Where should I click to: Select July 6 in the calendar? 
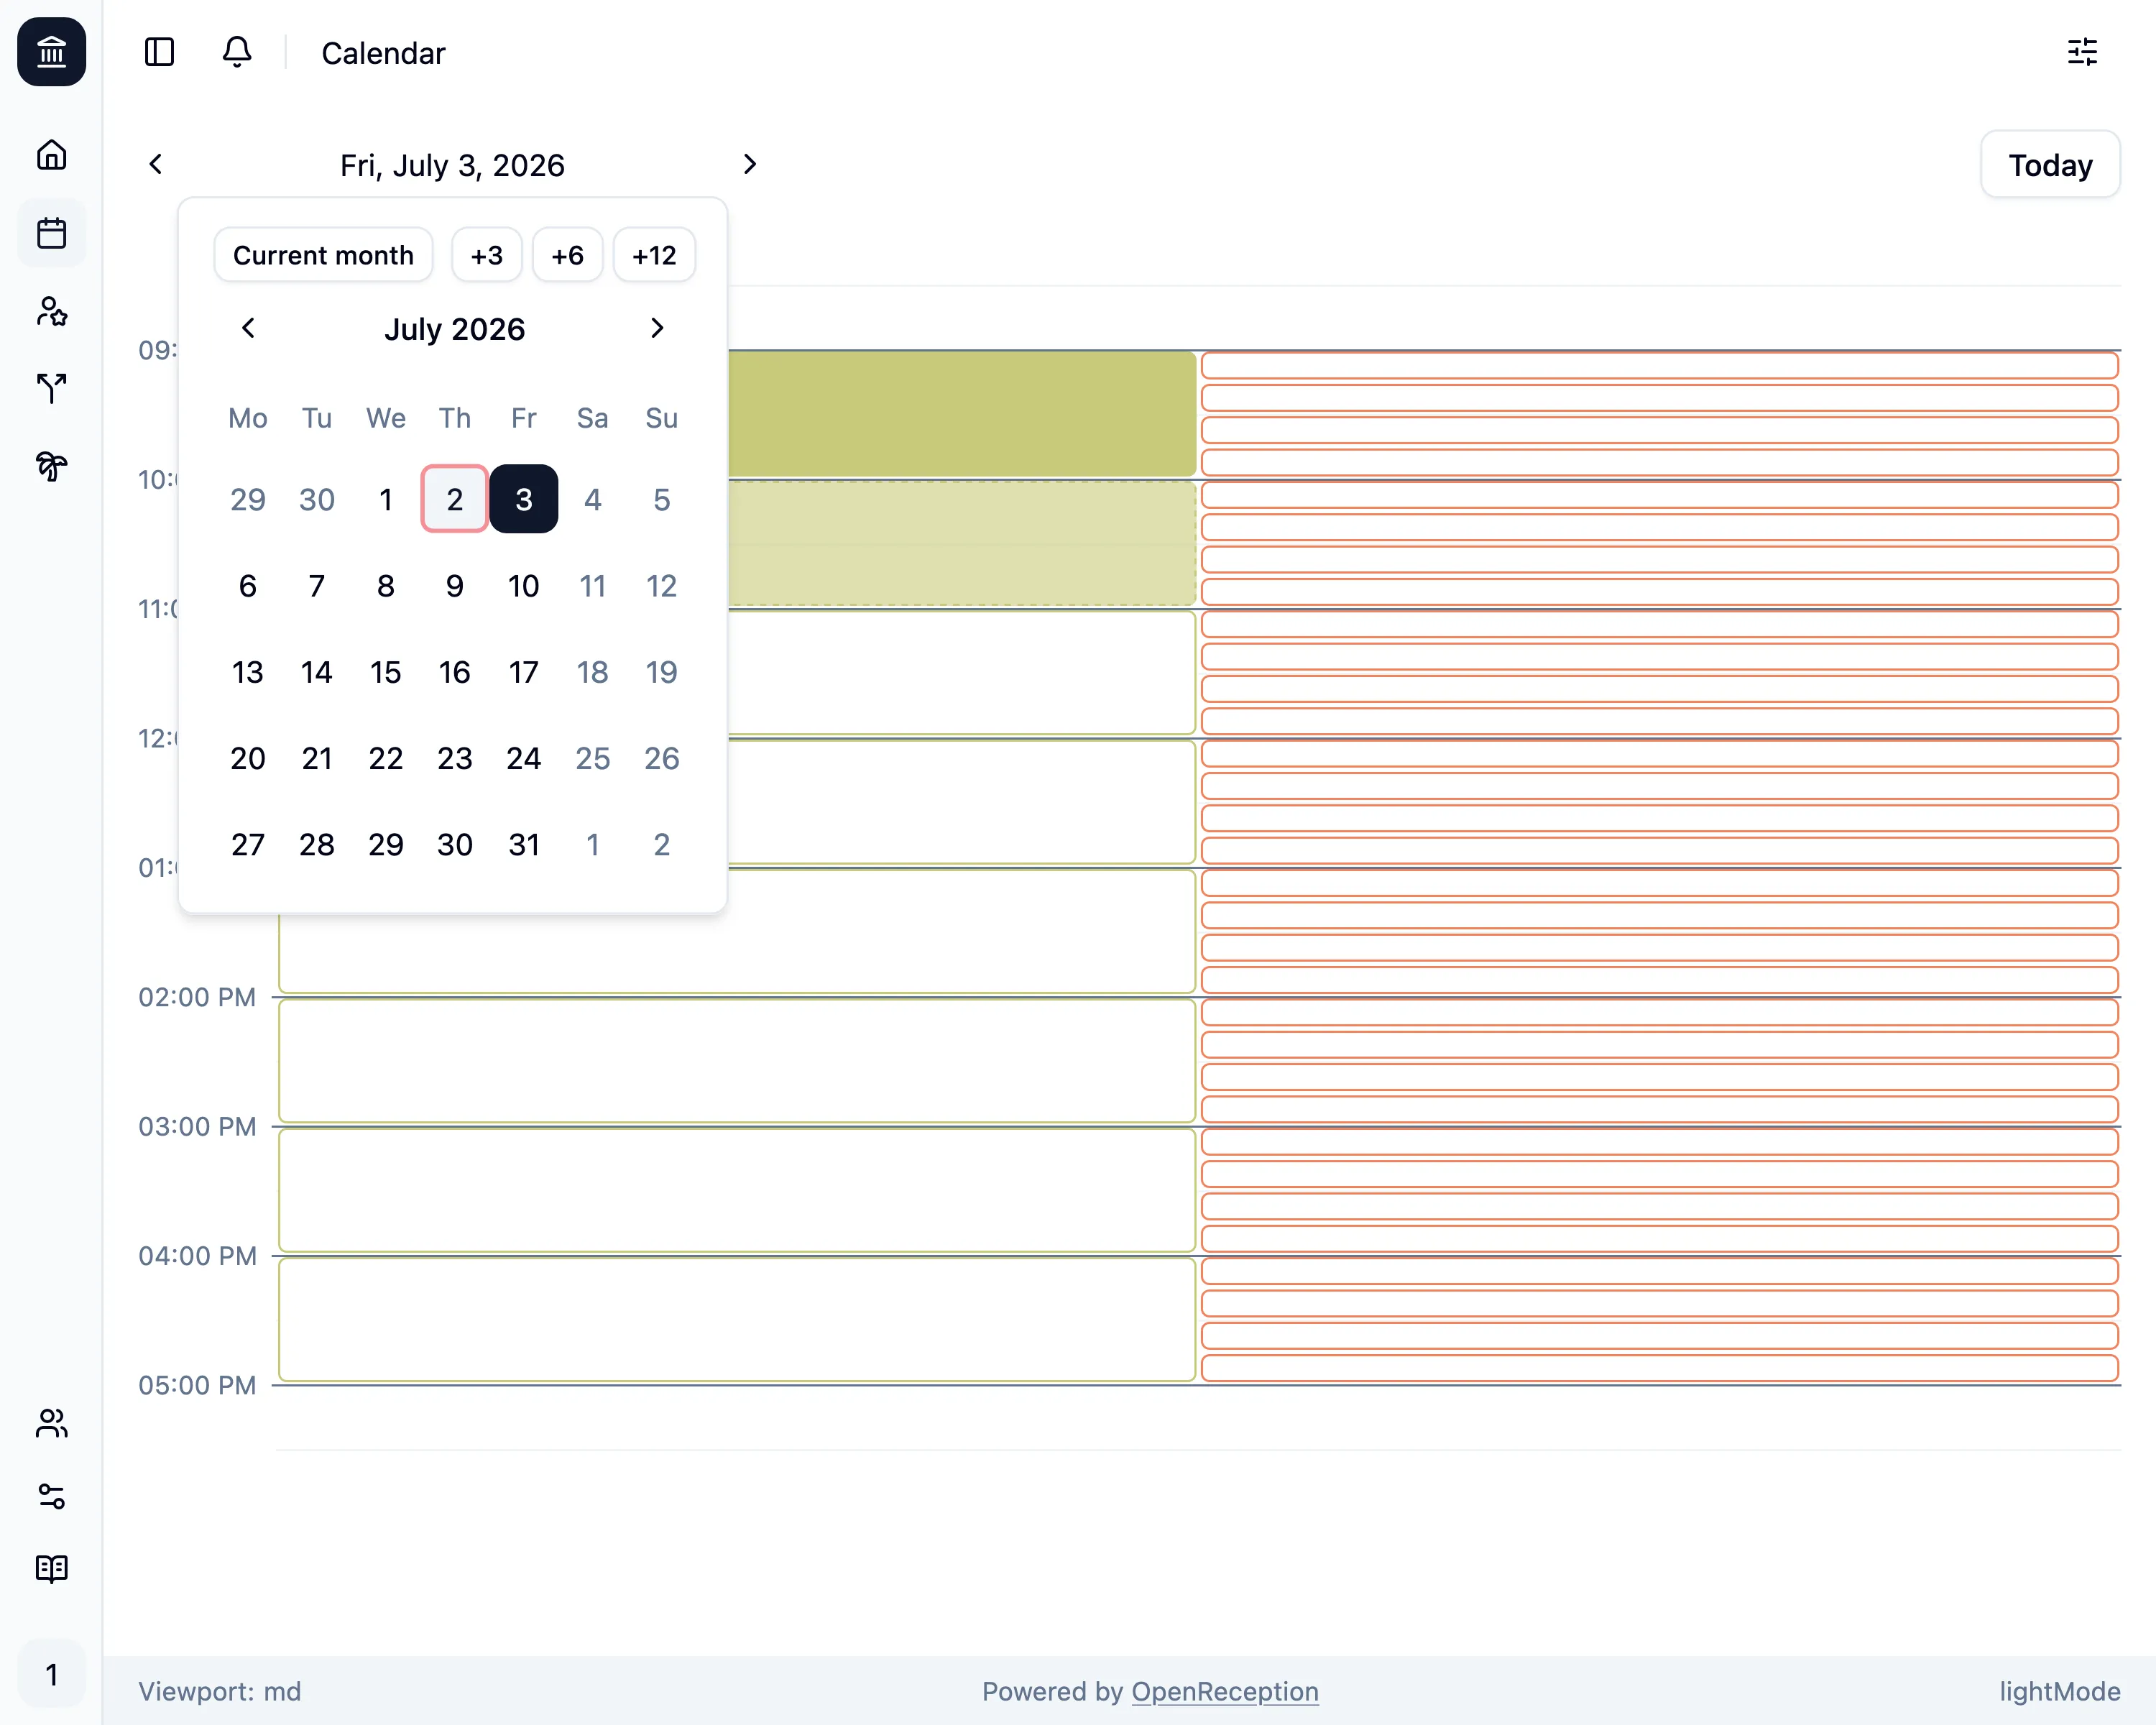tap(248, 586)
